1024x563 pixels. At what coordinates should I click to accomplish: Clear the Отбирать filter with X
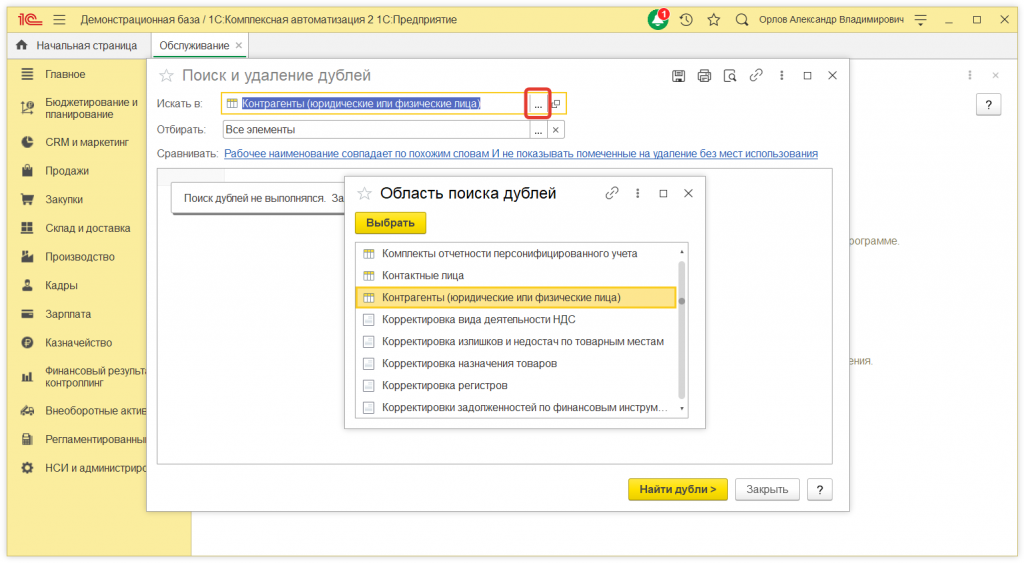(556, 129)
